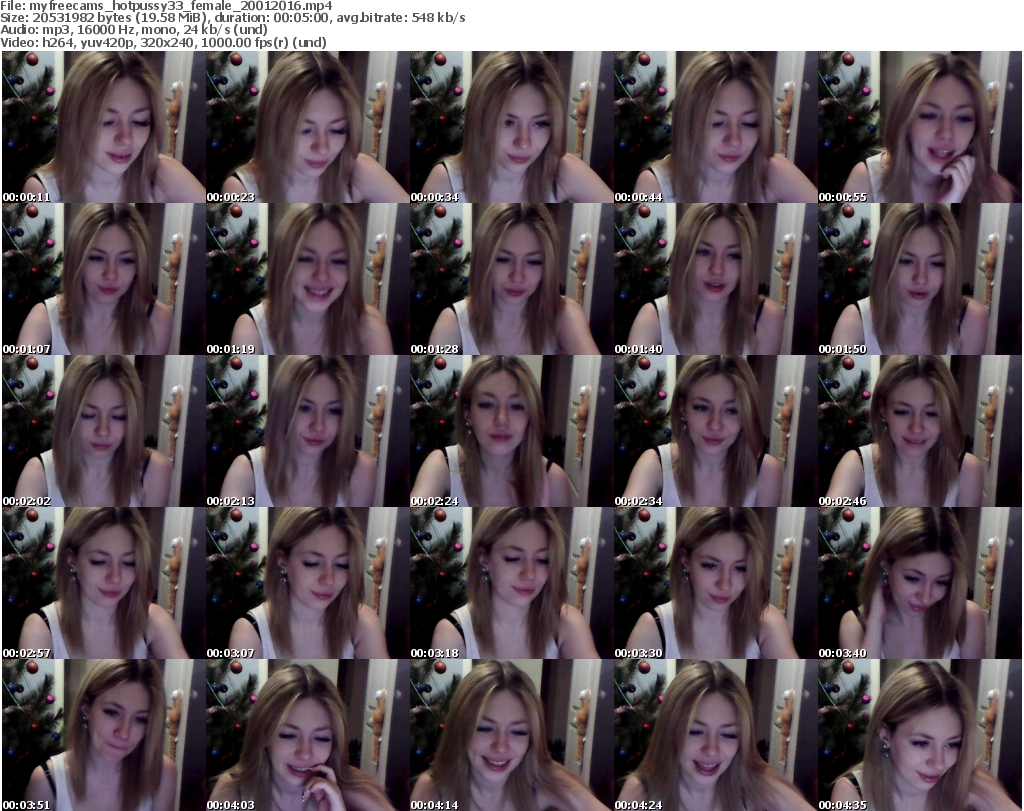This screenshot has height=811, width=1024.
Task: Open the thumbnail stamped 00:01:28
Action: coord(511,279)
